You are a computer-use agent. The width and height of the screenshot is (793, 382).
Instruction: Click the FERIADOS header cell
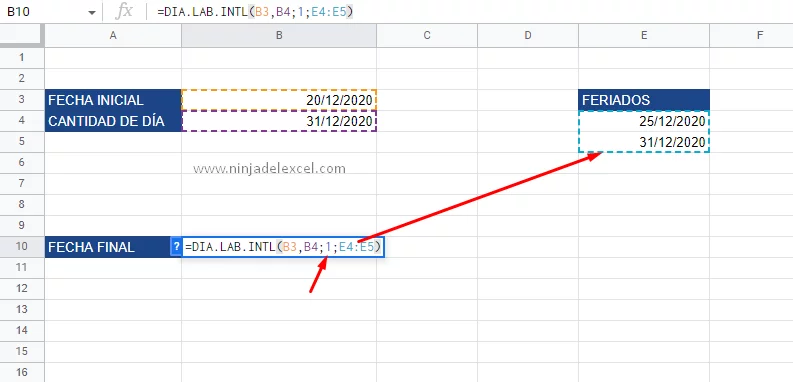644,100
